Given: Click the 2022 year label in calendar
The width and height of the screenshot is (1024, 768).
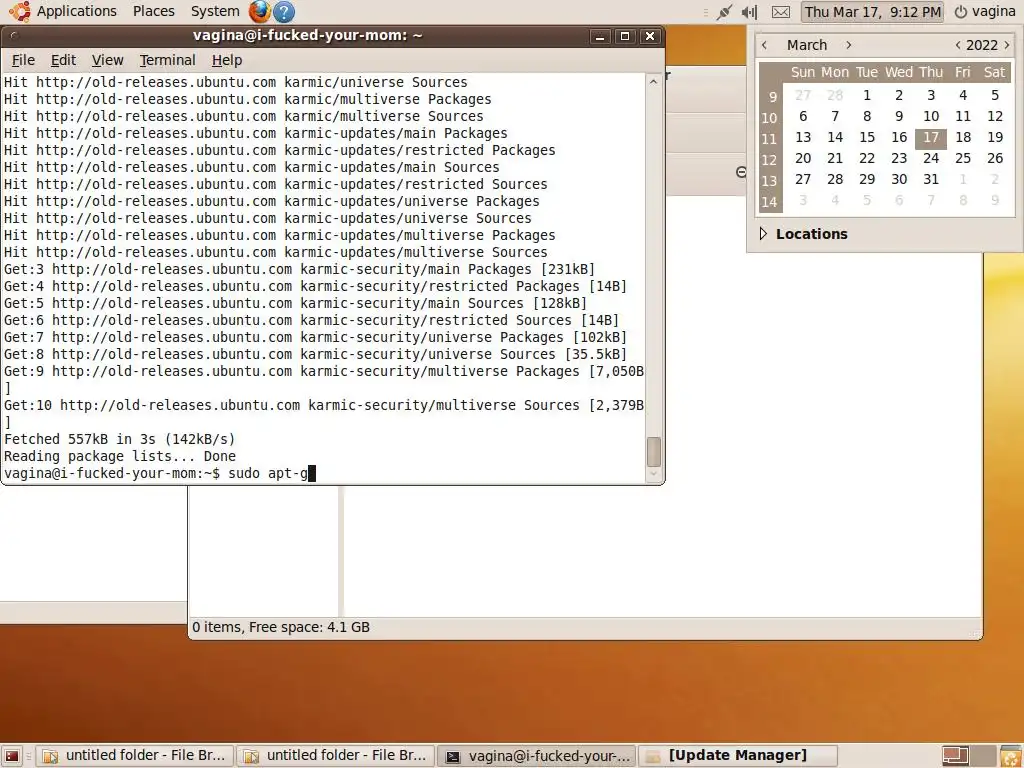Looking at the screenshot, I should [982, 45].
